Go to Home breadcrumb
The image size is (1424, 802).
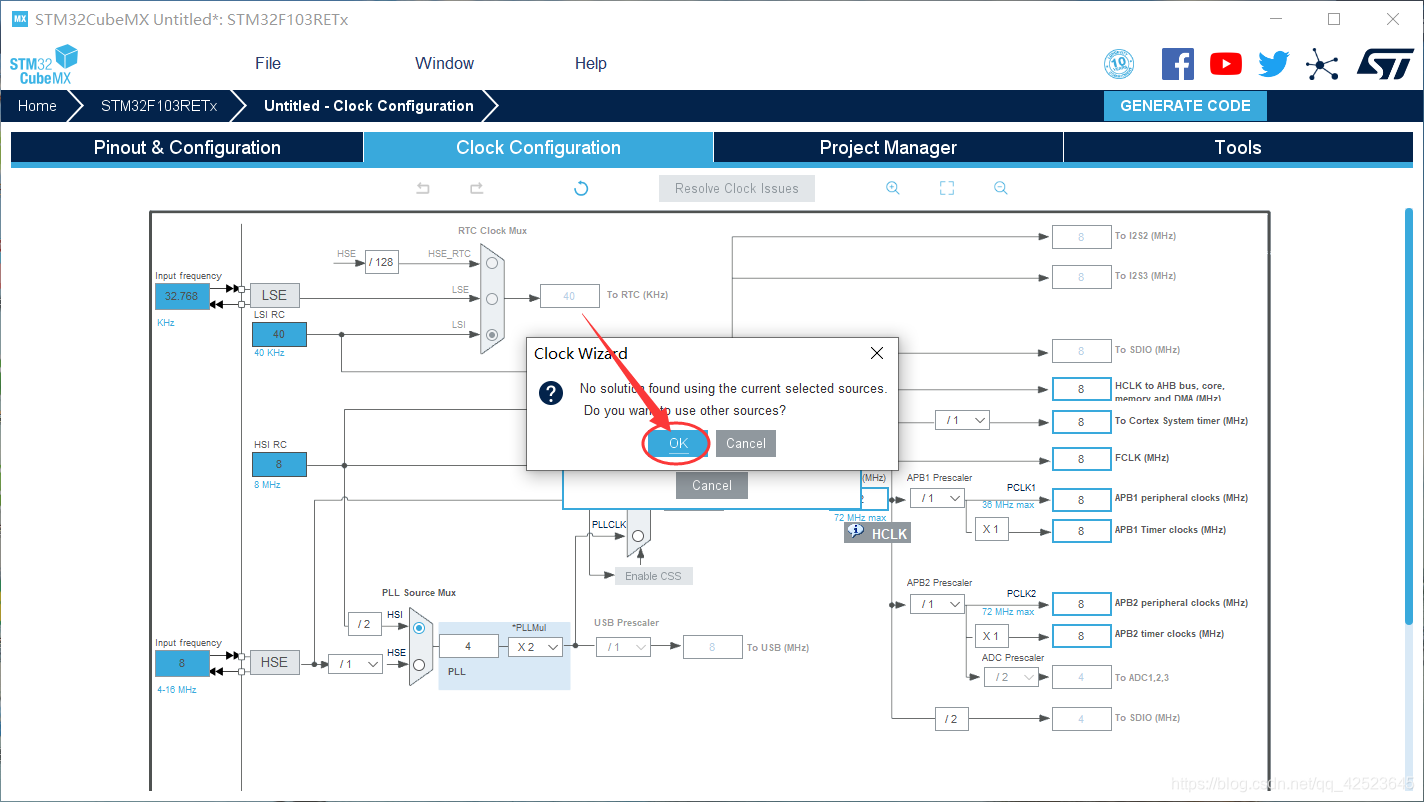tap(37, 106)
